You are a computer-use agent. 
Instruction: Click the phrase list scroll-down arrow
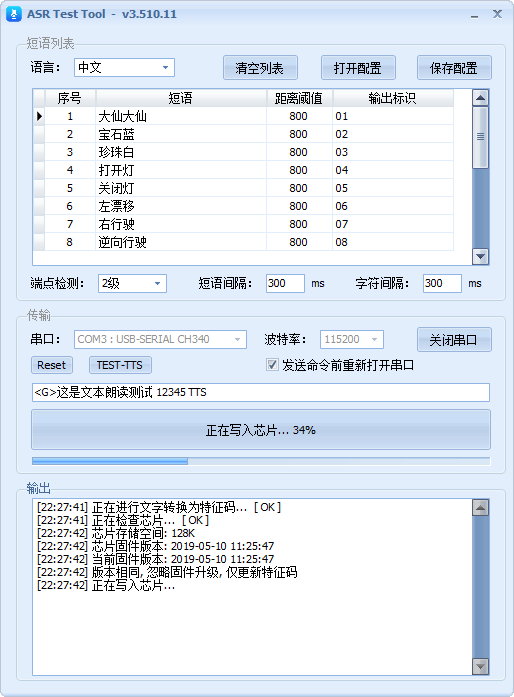480,256
